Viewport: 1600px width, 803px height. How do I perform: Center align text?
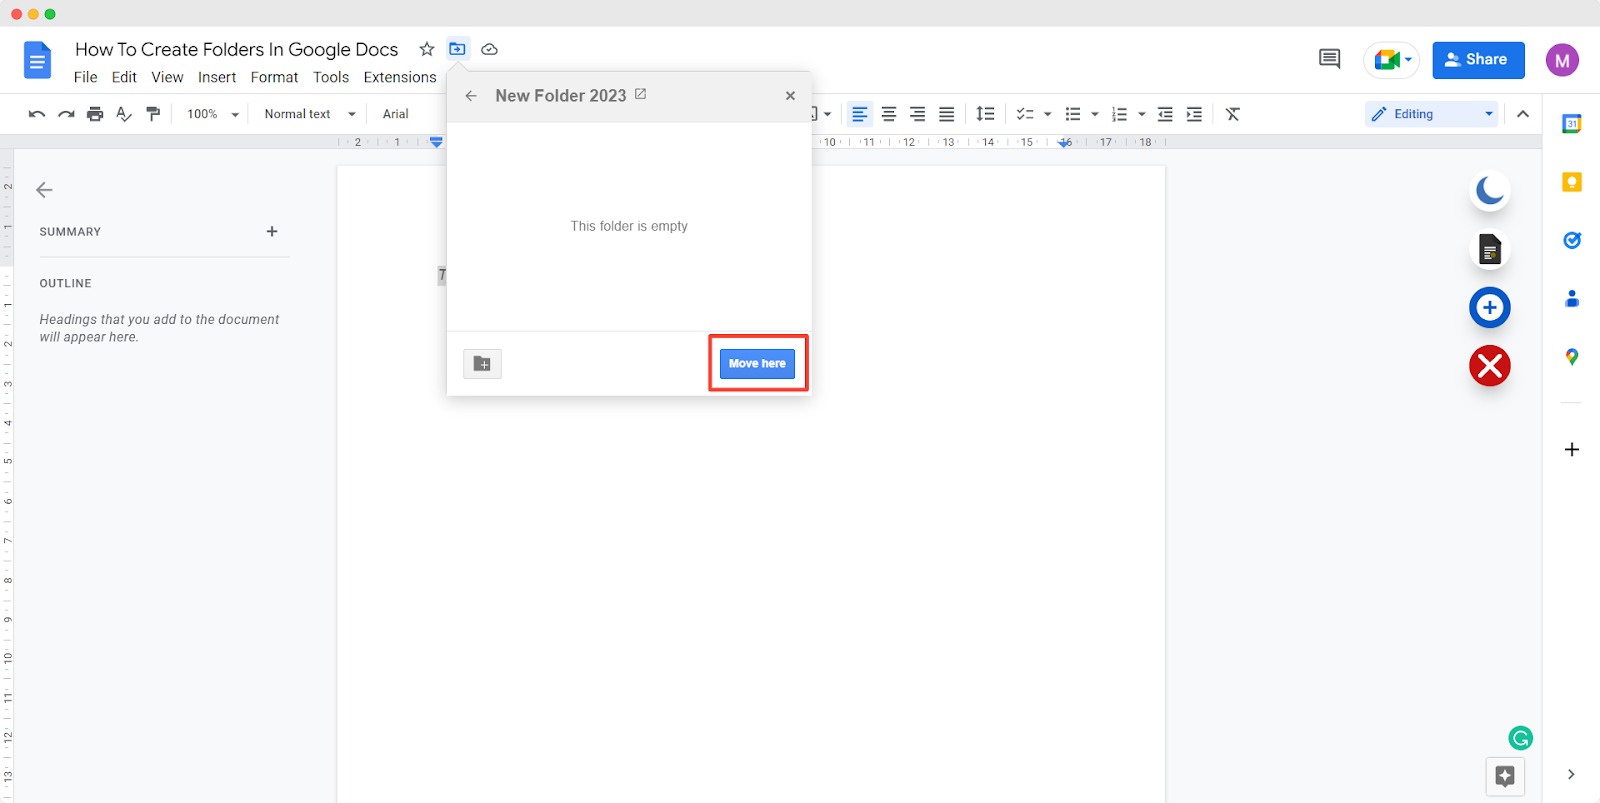pos(889,114)
